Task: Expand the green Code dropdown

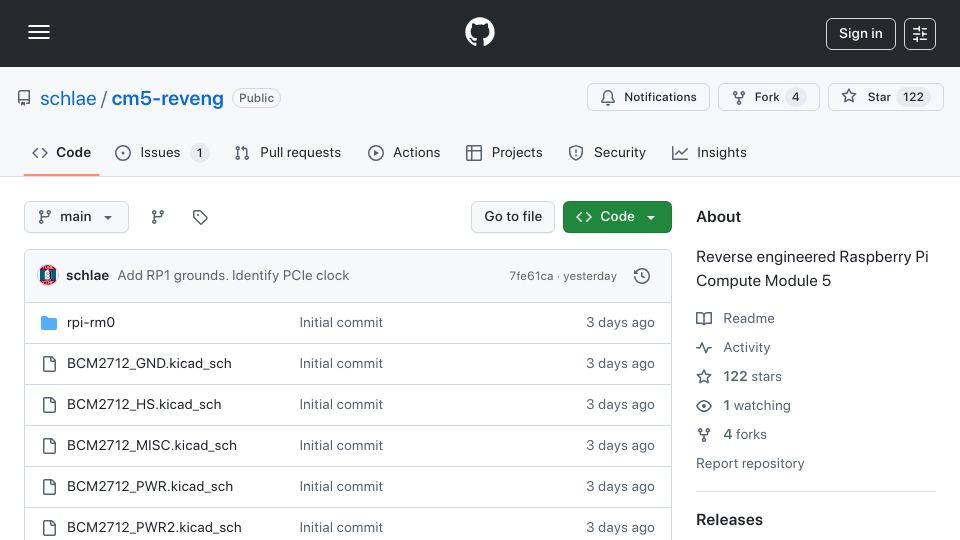Action: tap(617, 217)
